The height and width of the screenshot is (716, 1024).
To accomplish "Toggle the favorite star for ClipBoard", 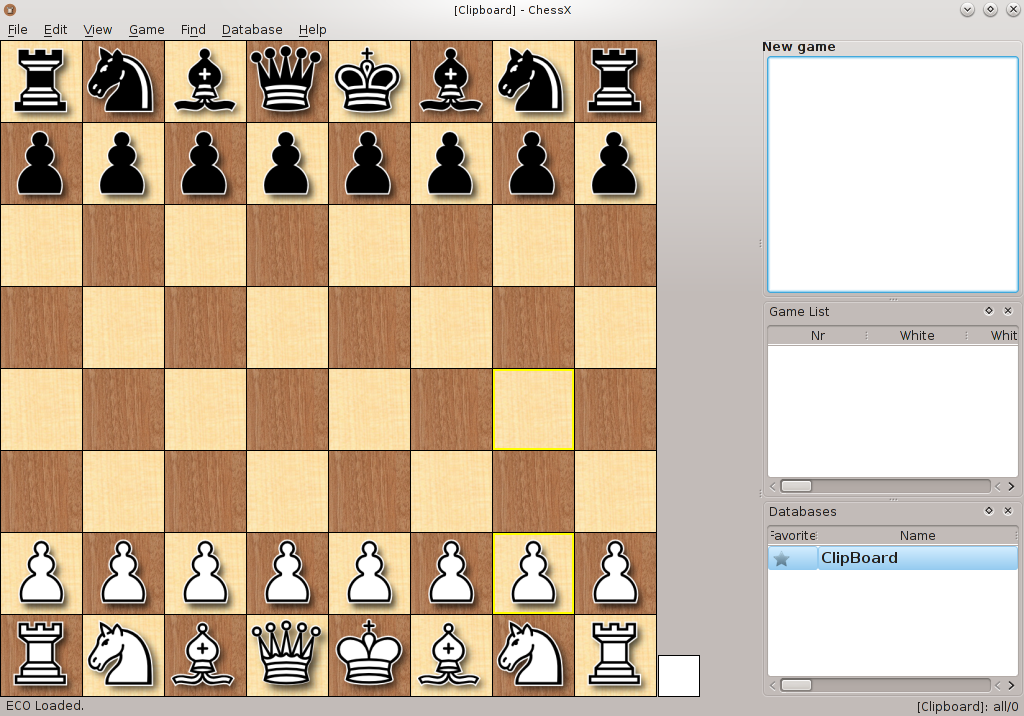I will pyautogui.click(x=781, y=559).
